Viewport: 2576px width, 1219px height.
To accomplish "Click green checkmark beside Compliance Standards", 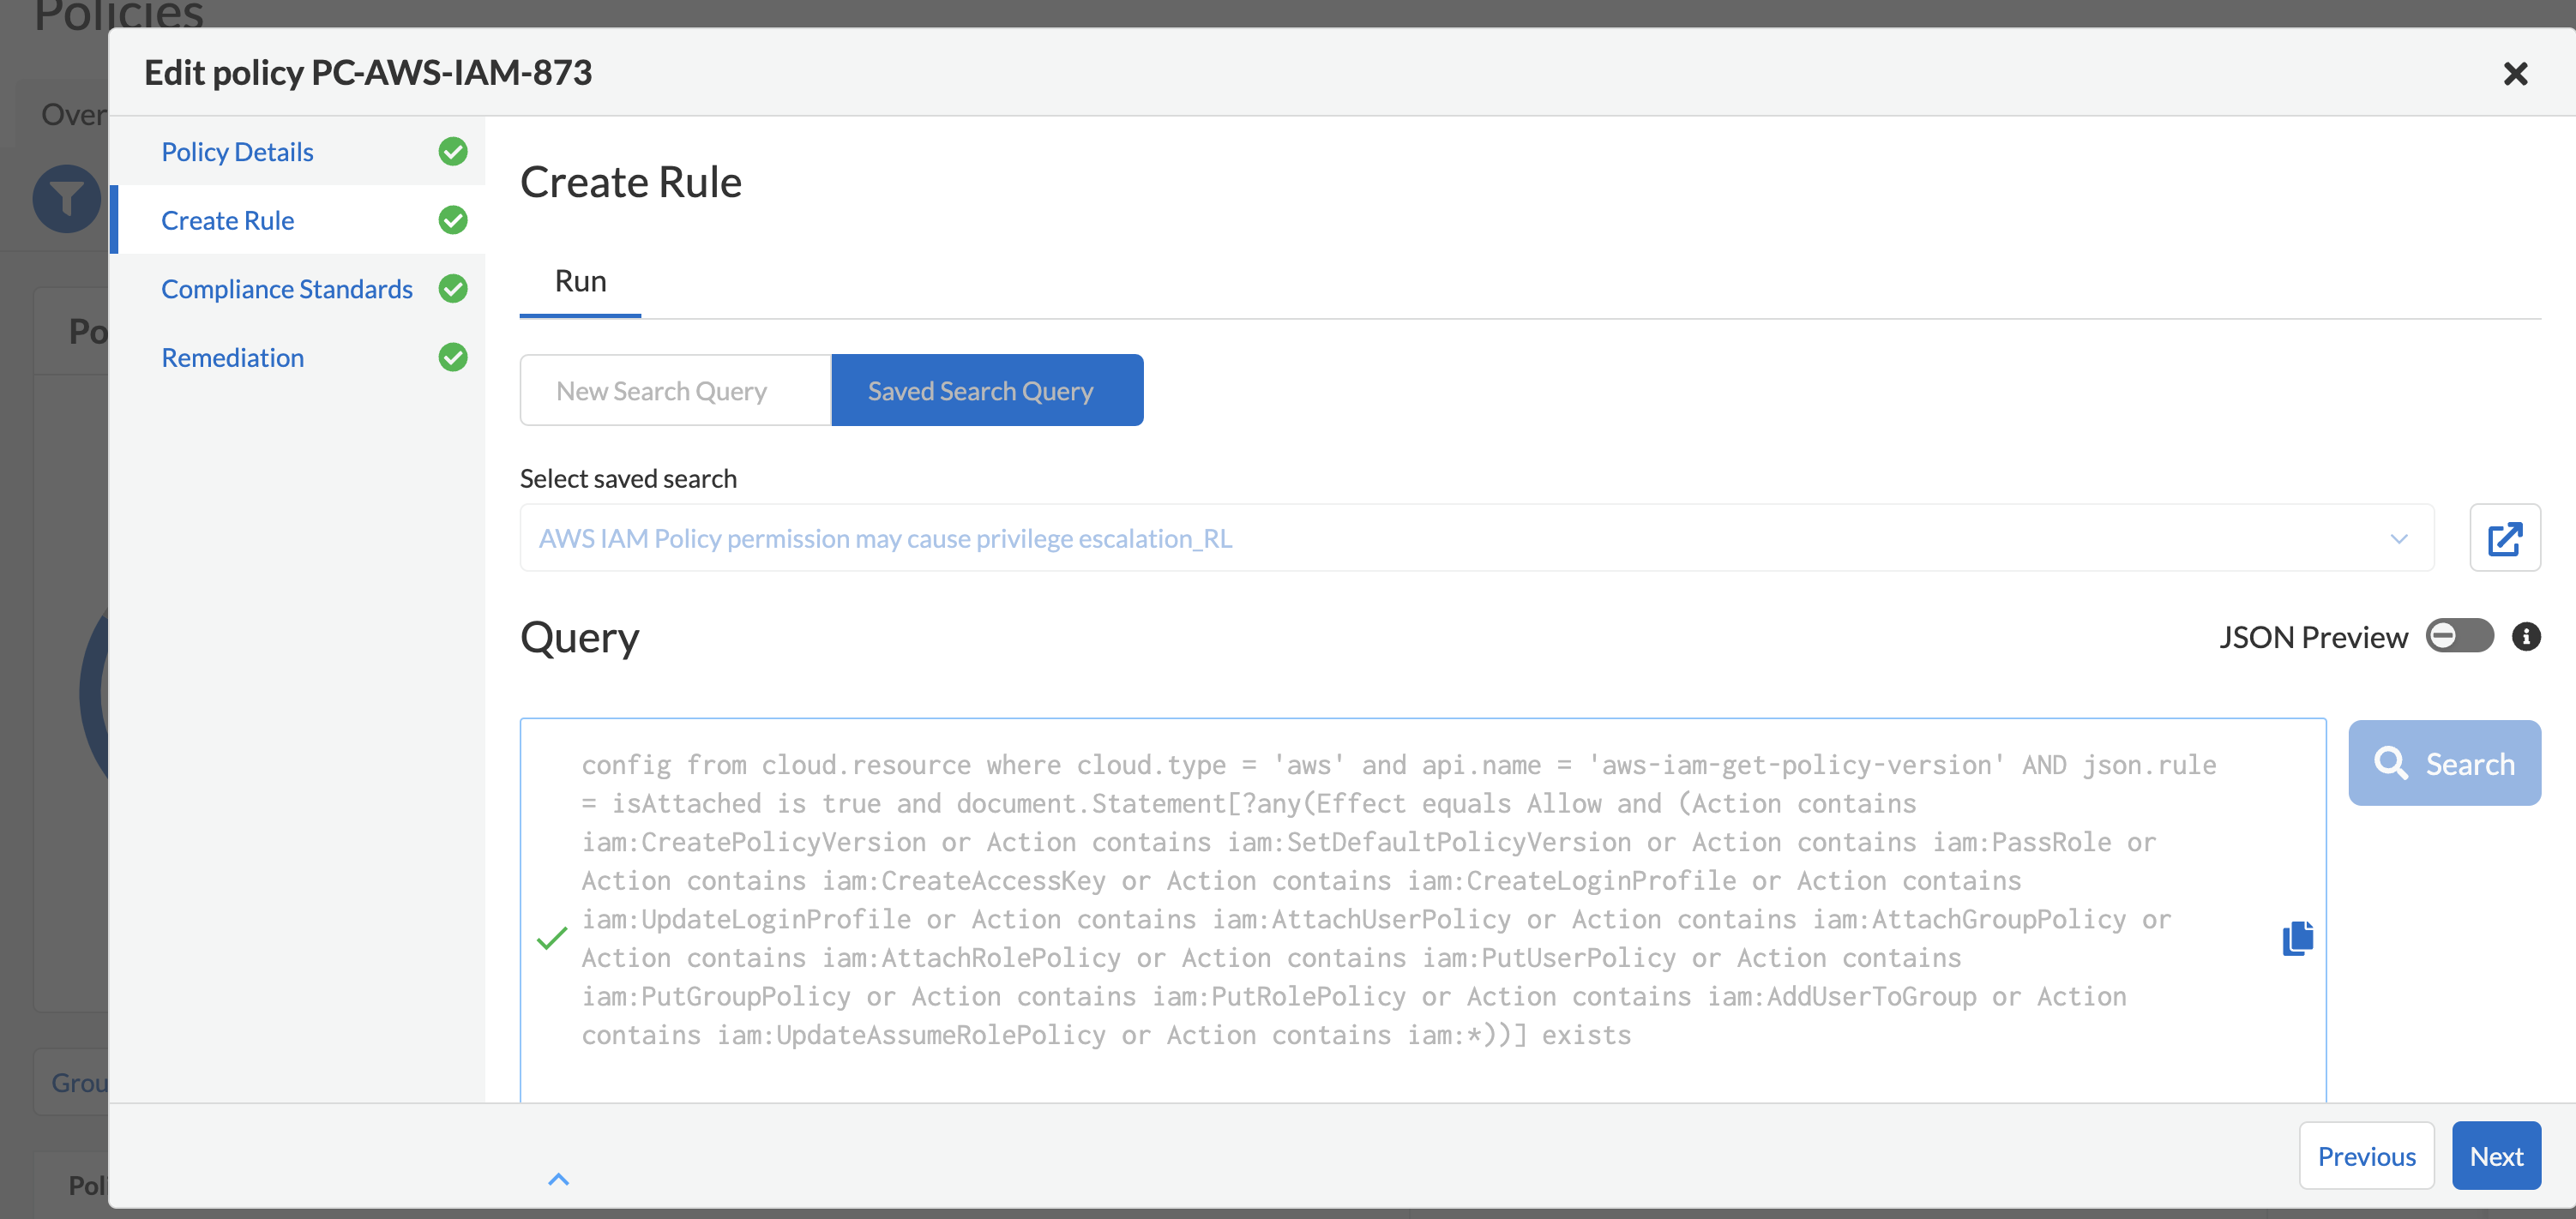I will click(x=453, y=289).
